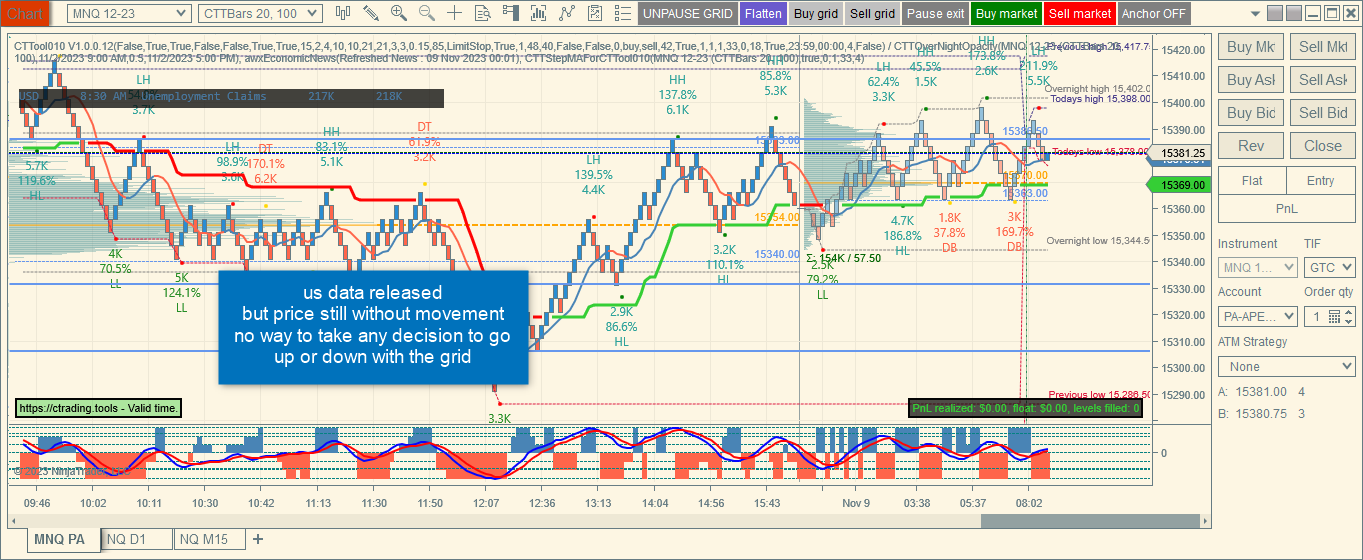This screenshot has width=1363, height=560.
Task: Click the Flatten button
Action: pyautogui.click(x=763, y=14)
